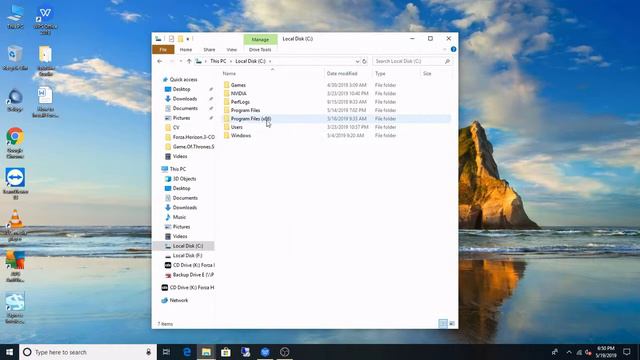Image resolution: width=640 pixels, height=360 pixels.
Task: Open TeamViewer desktop shortcut
Action: 15,183
